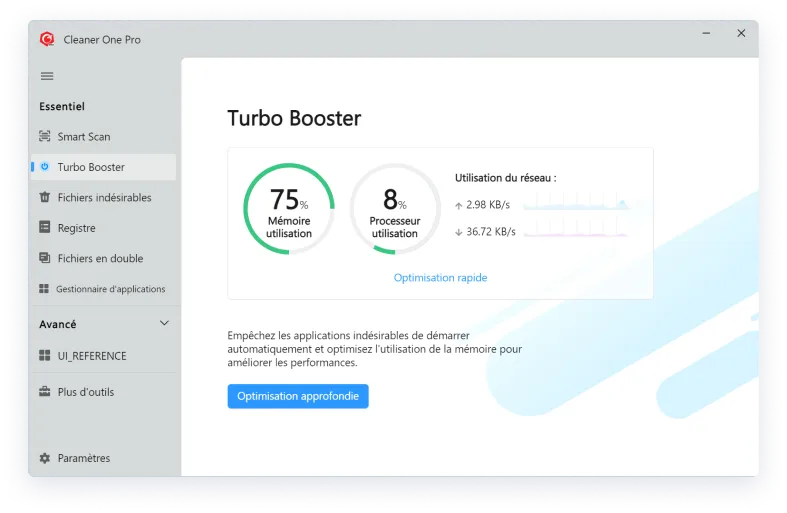
Task: Click the Fichiers indésirables trash icon
Action: [44, 198]
